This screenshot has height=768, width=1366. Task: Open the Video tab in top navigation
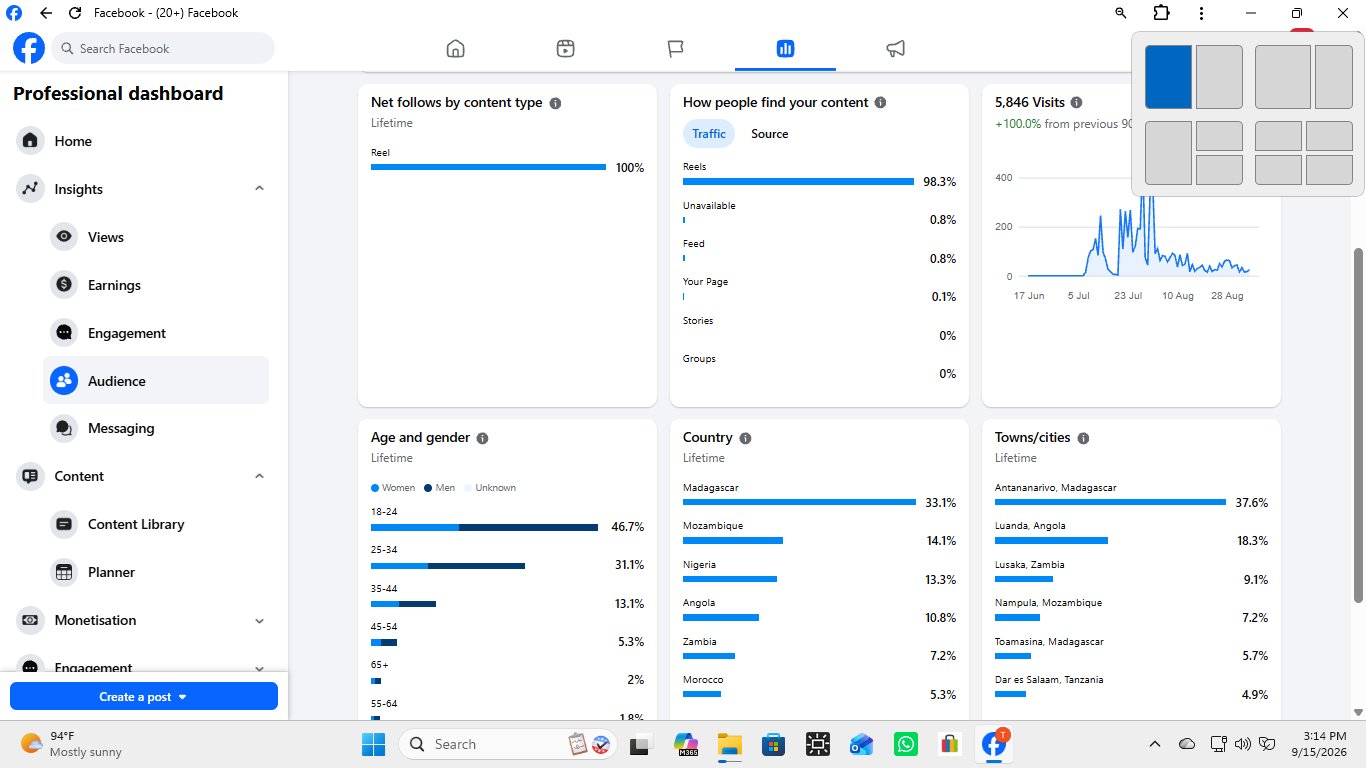tap(565, 48)
